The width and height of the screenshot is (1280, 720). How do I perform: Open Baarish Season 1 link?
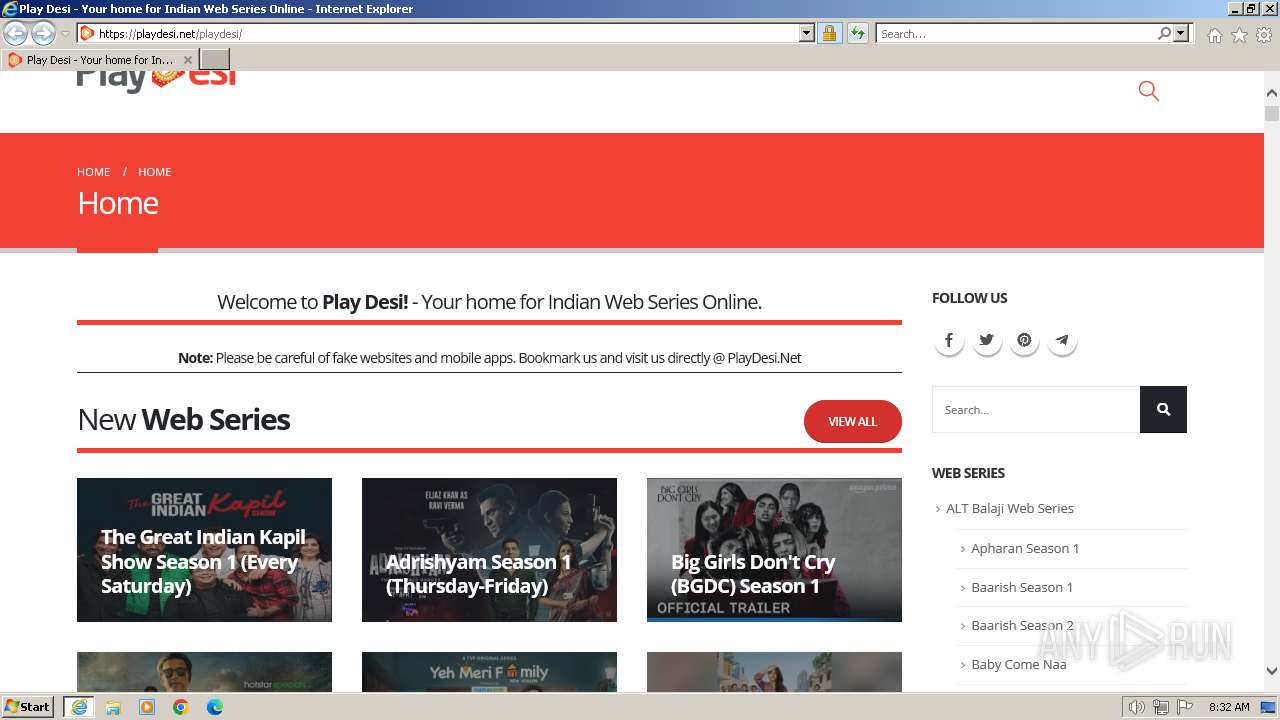pos(1022,587)
